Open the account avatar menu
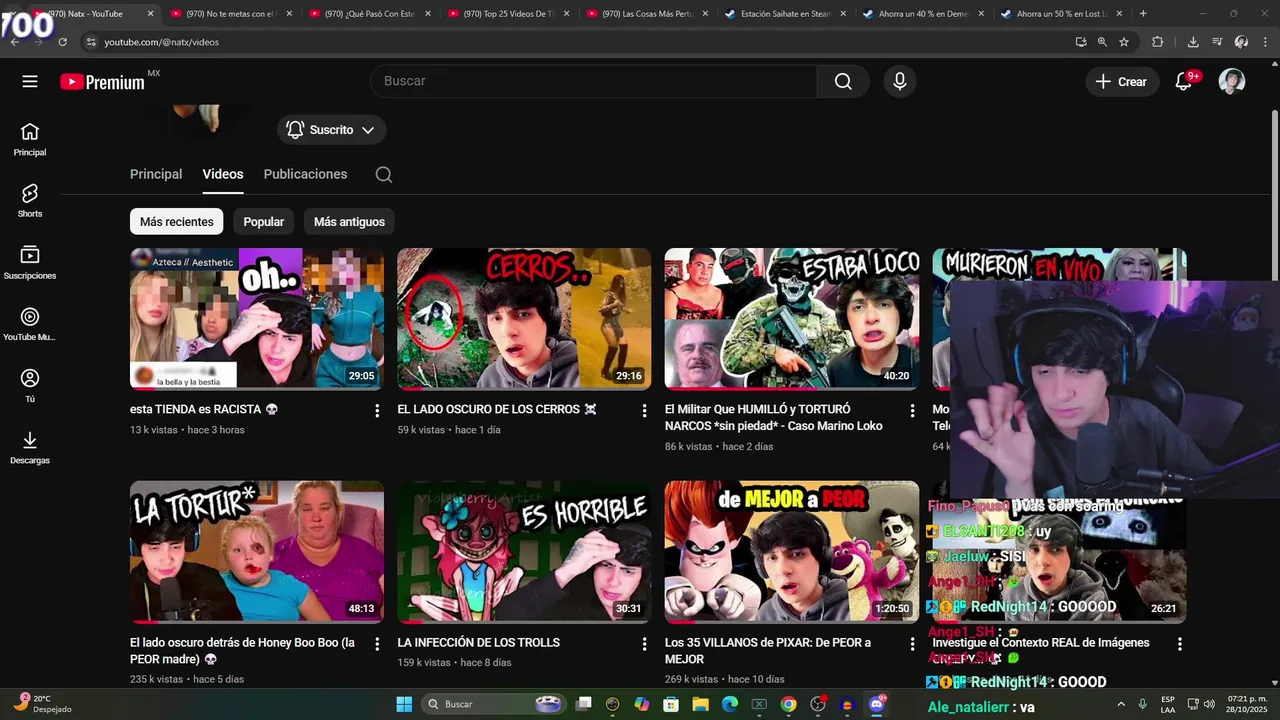 1232,82
